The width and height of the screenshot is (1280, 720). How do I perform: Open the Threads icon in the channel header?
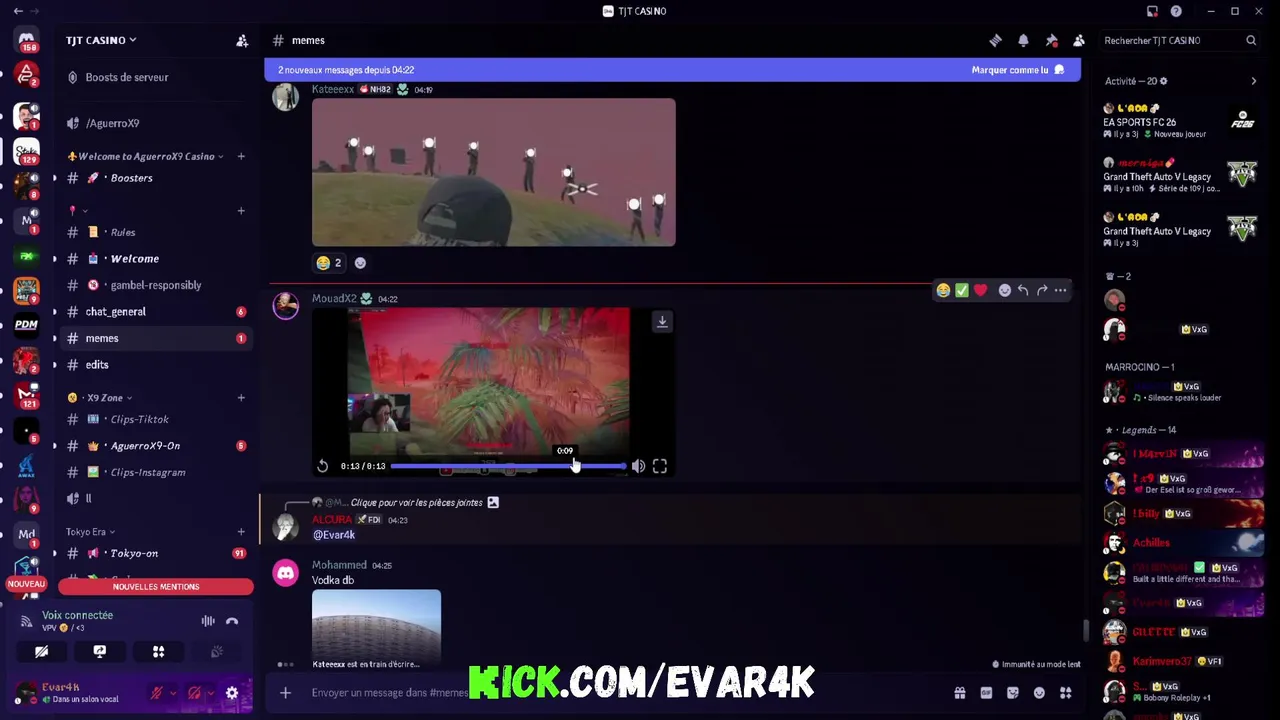click(x=995, y=40)
